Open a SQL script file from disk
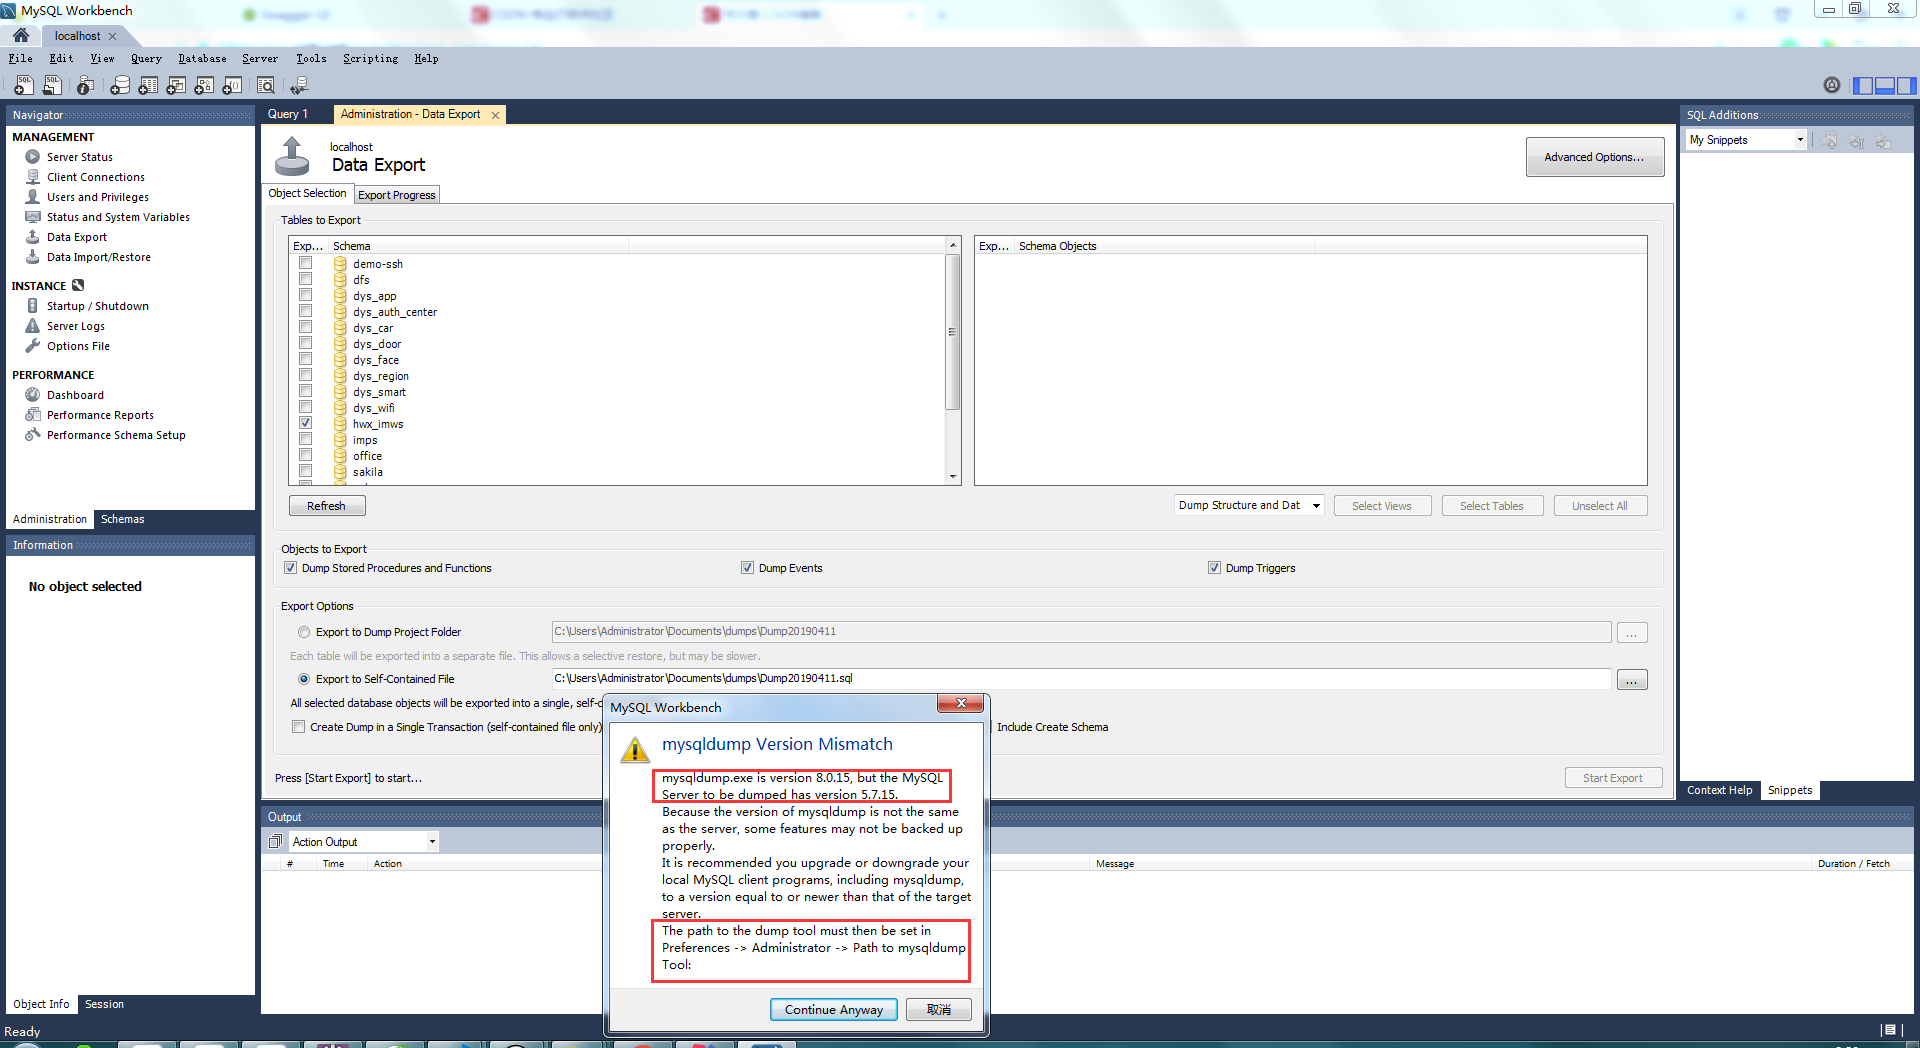This screenshot has height=1048, width=1920. click(52, 85)
